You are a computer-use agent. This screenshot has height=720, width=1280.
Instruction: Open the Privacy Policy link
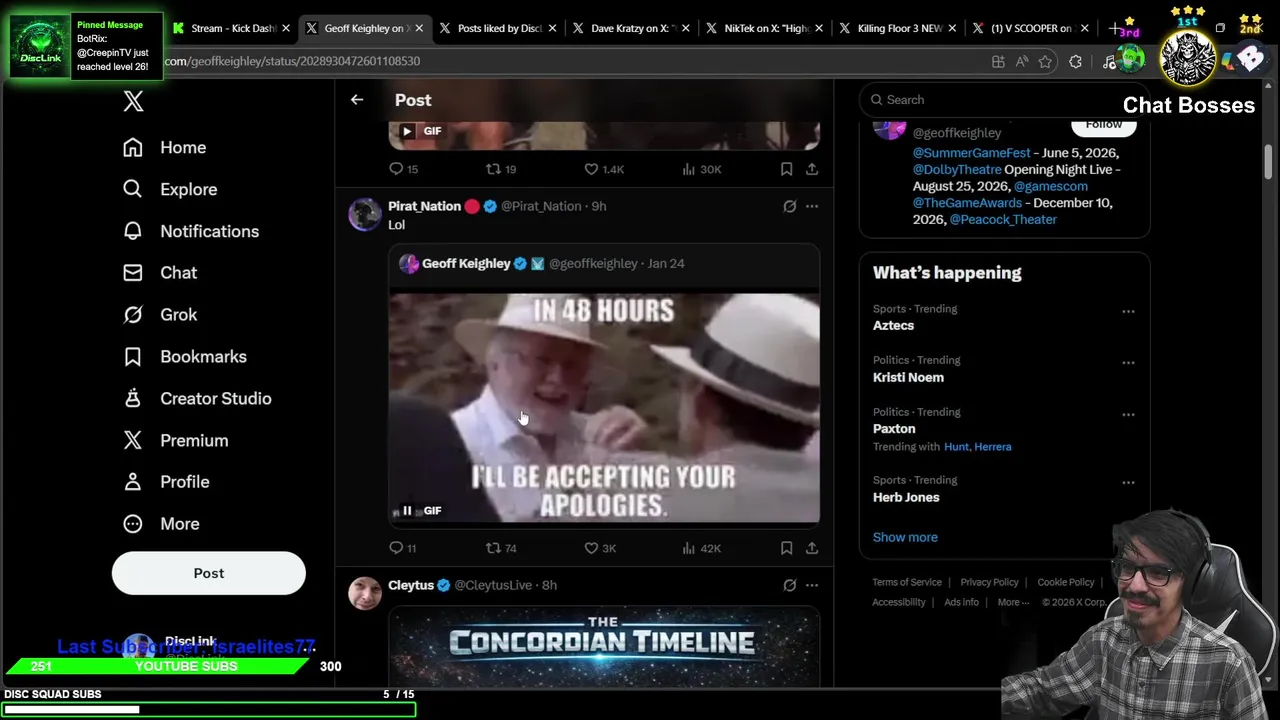click(989, 582)
